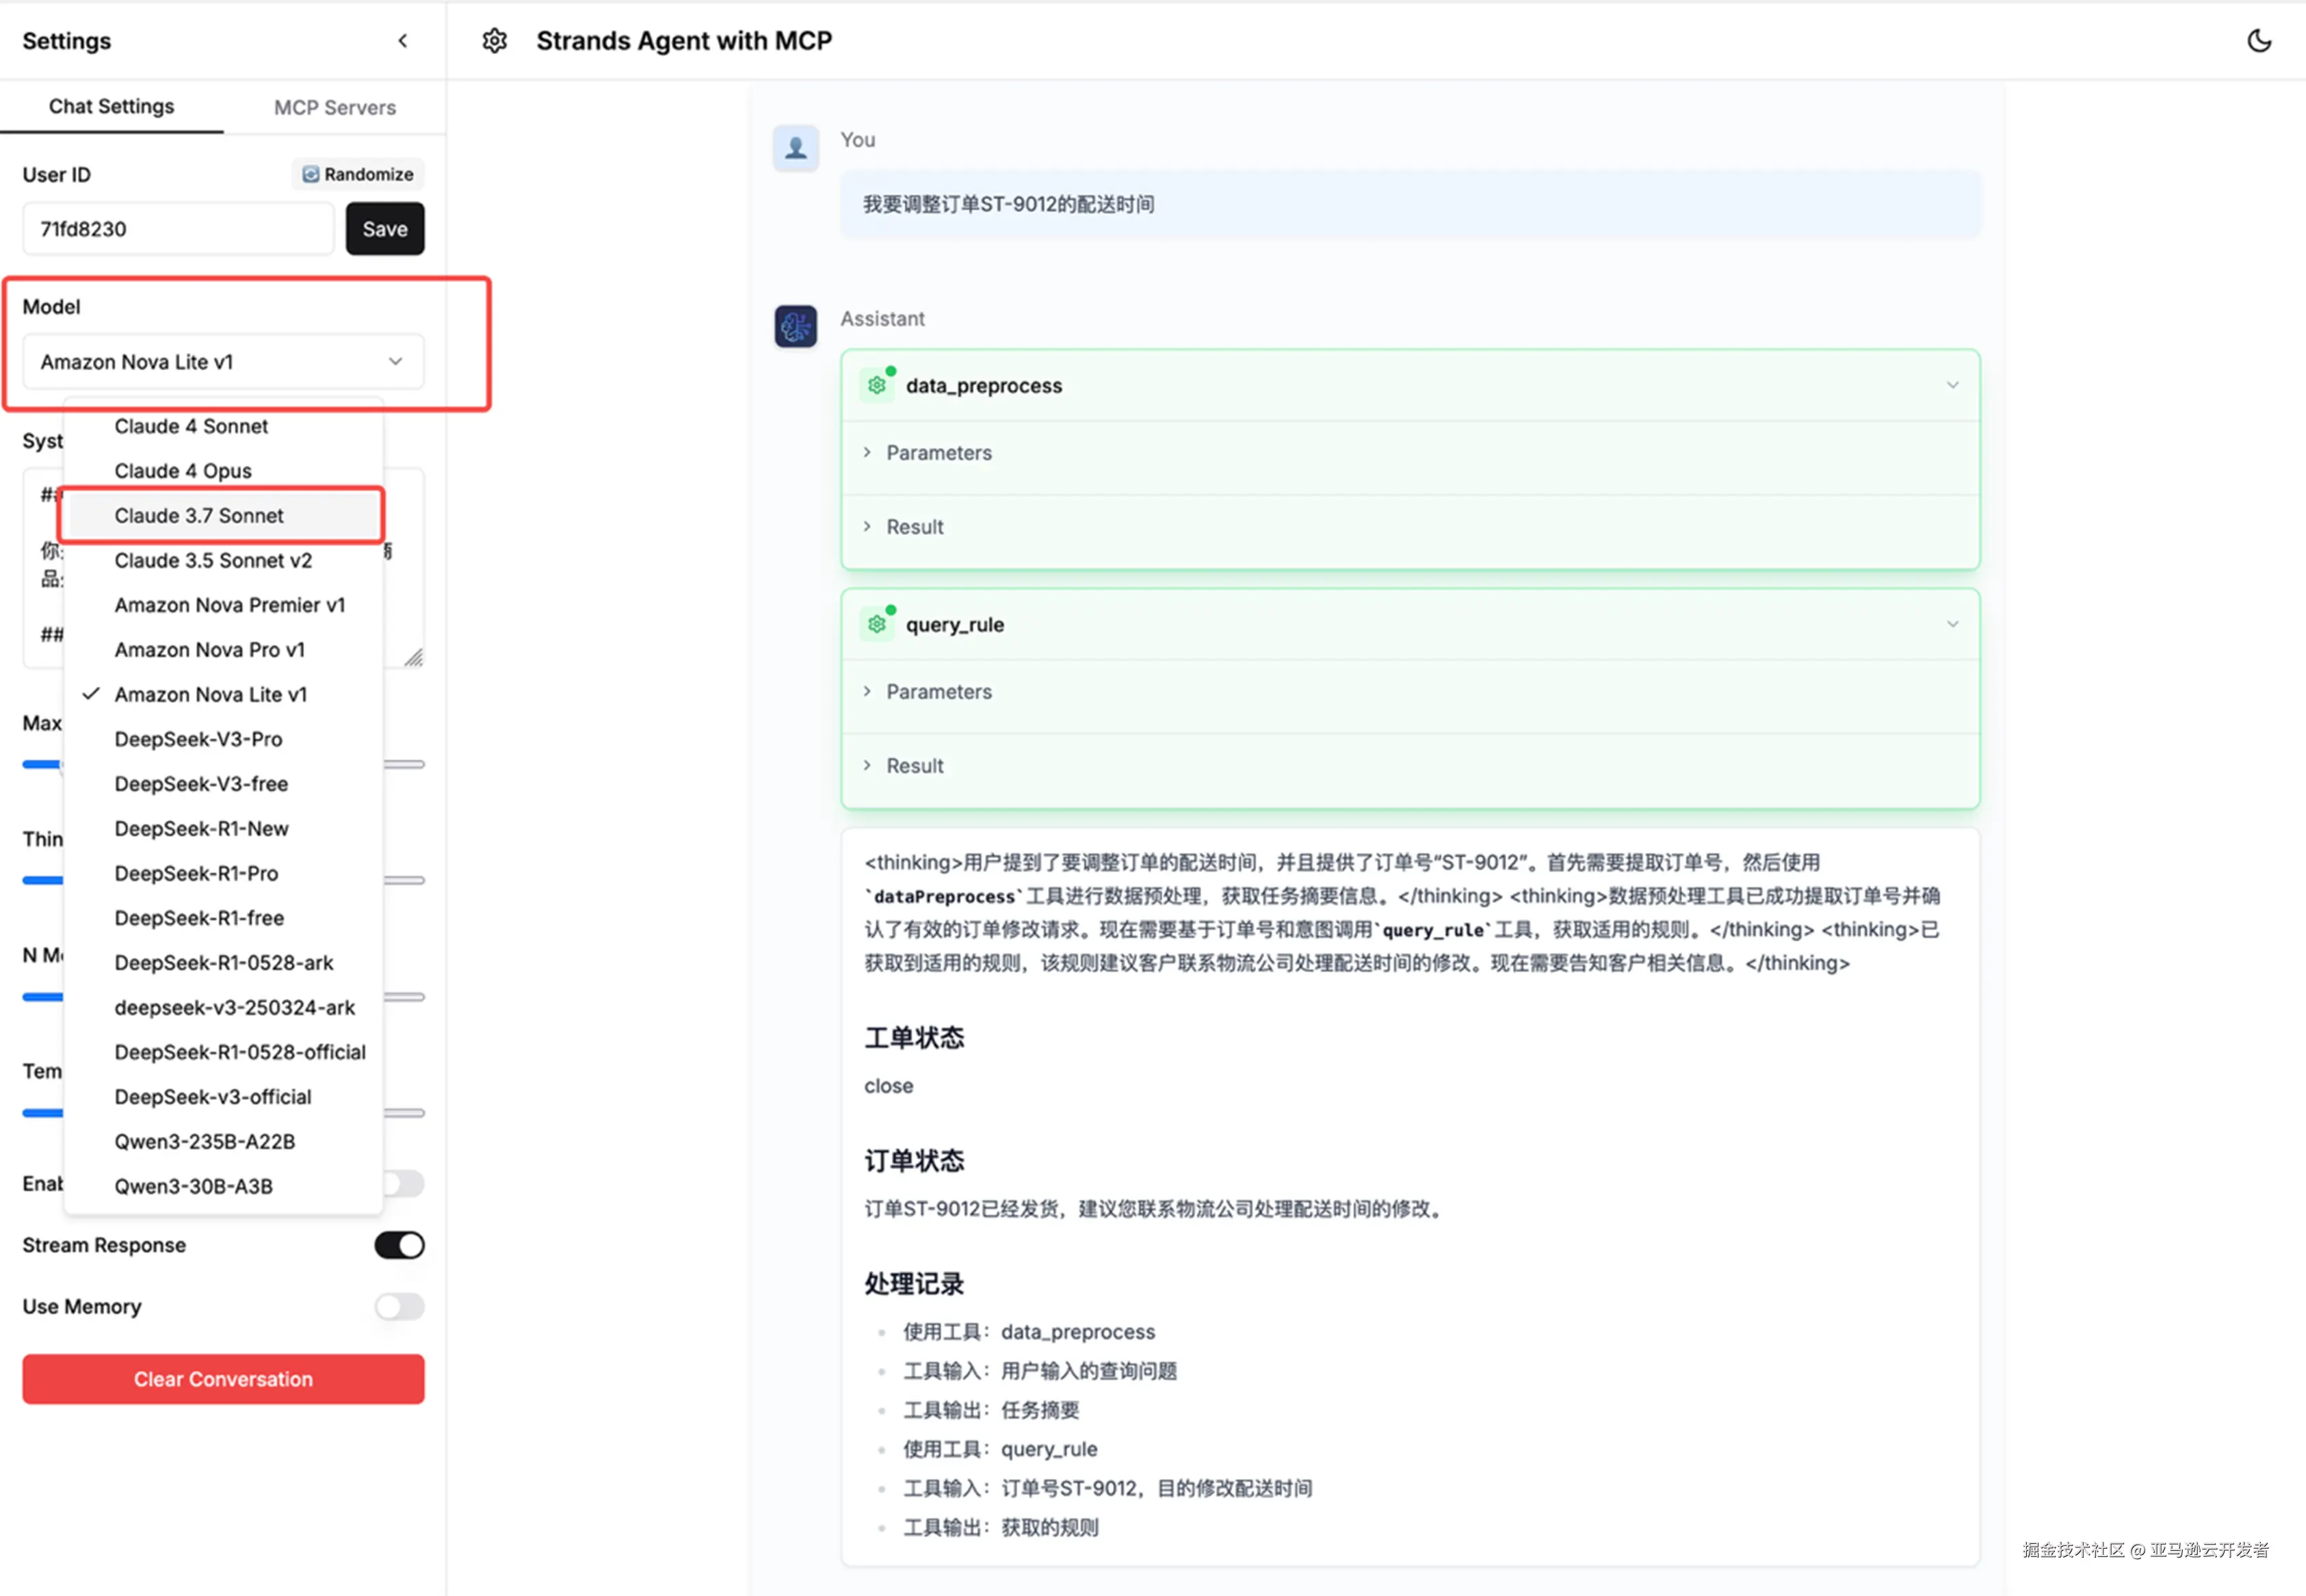
Task: Collapse the Settings panel with the chevron
Action: (404, 40)
